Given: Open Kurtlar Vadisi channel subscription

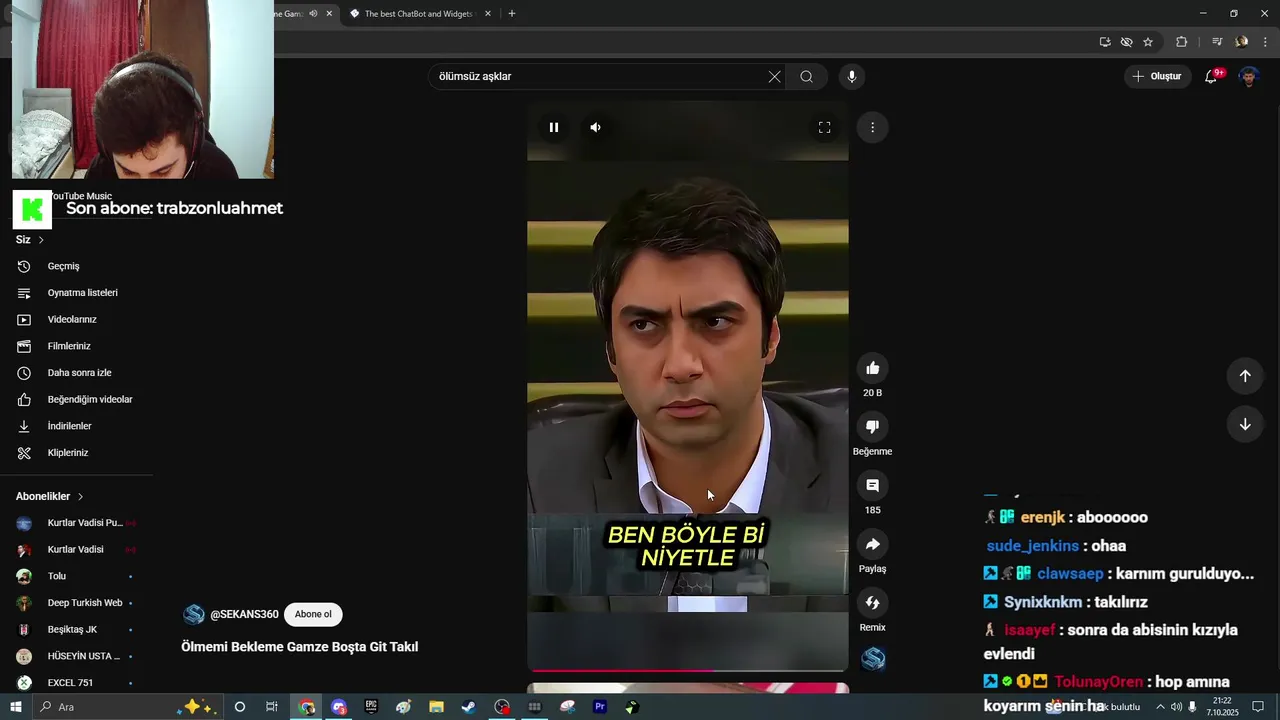Looking at the screenshot, I should 76,550.
